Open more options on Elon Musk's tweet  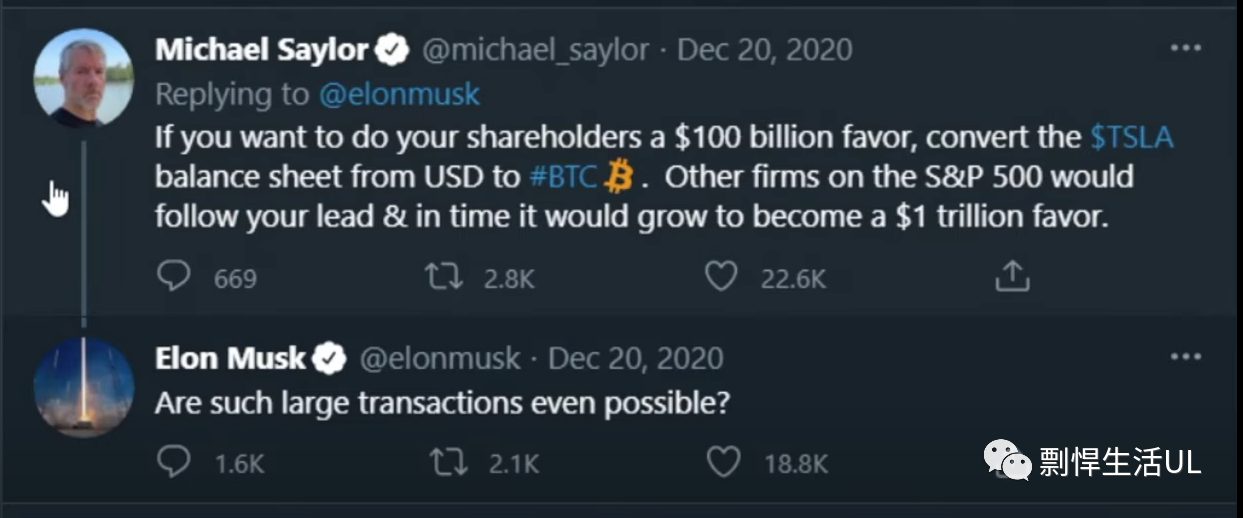[x=1186, y=355]
